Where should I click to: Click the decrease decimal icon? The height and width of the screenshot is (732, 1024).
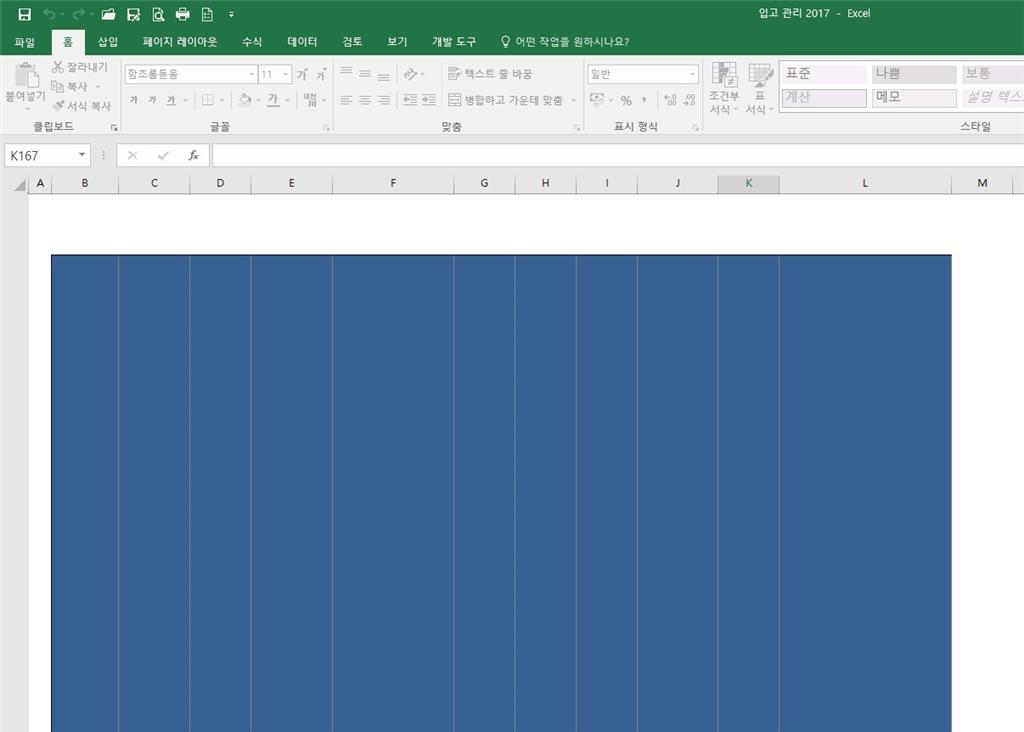pos(690,100)
